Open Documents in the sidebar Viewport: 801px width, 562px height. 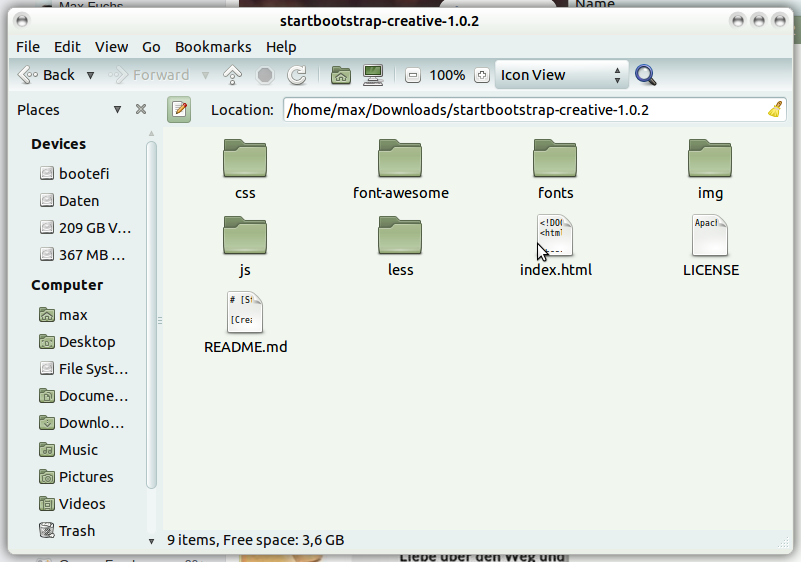(x=84, y=396)
